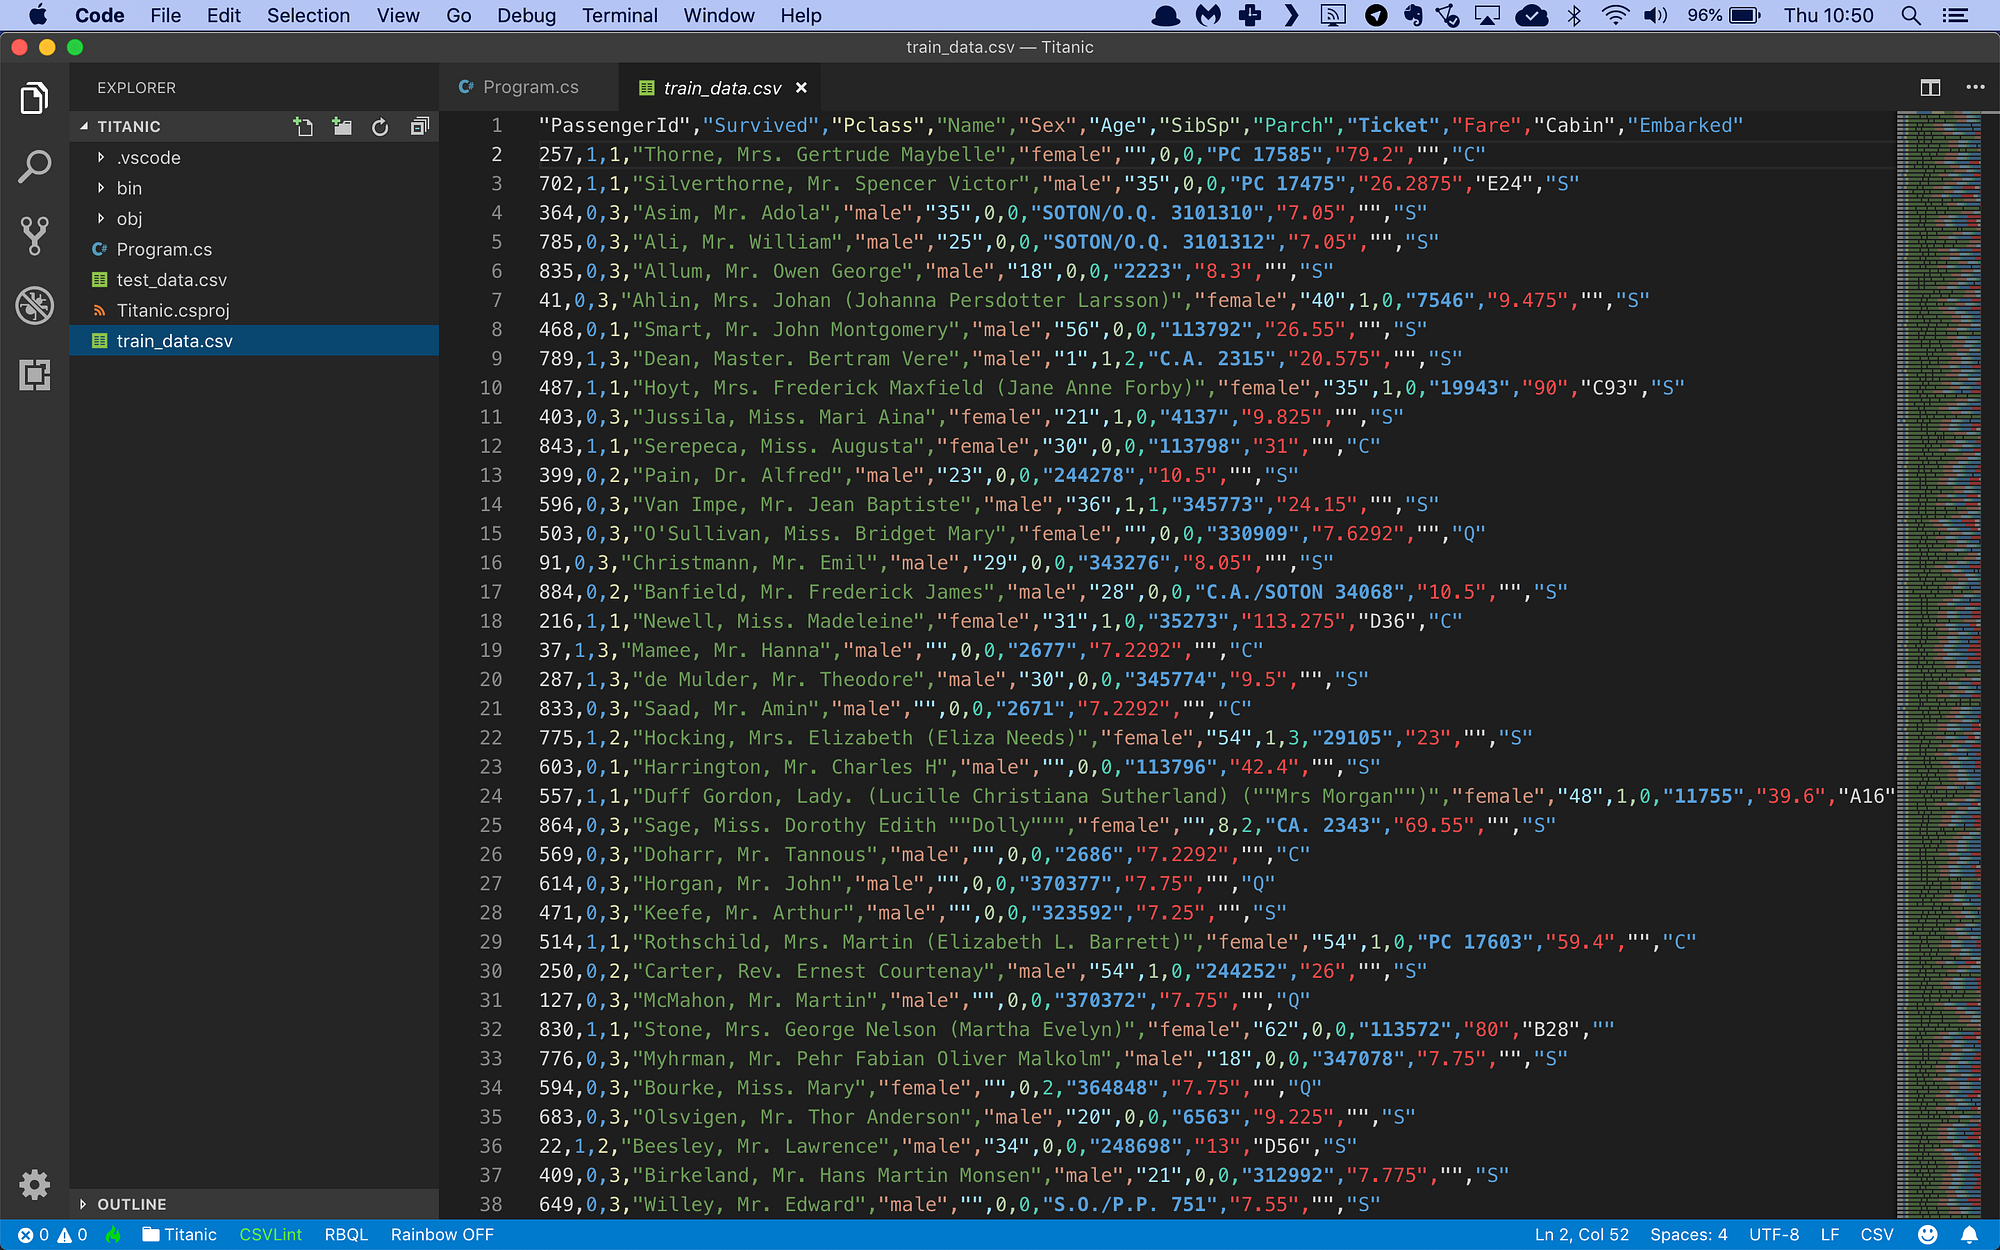Image resolution: width=2000 pixels, height=1250 pixels.
Task: Toggle Rainbow OFF in status bar
Action: (x=442, y=1234)
